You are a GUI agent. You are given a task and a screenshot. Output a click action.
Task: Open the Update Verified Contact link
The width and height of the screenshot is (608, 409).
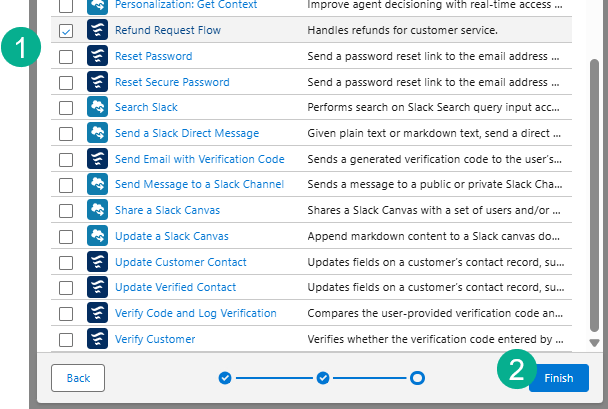coord(175,288)
